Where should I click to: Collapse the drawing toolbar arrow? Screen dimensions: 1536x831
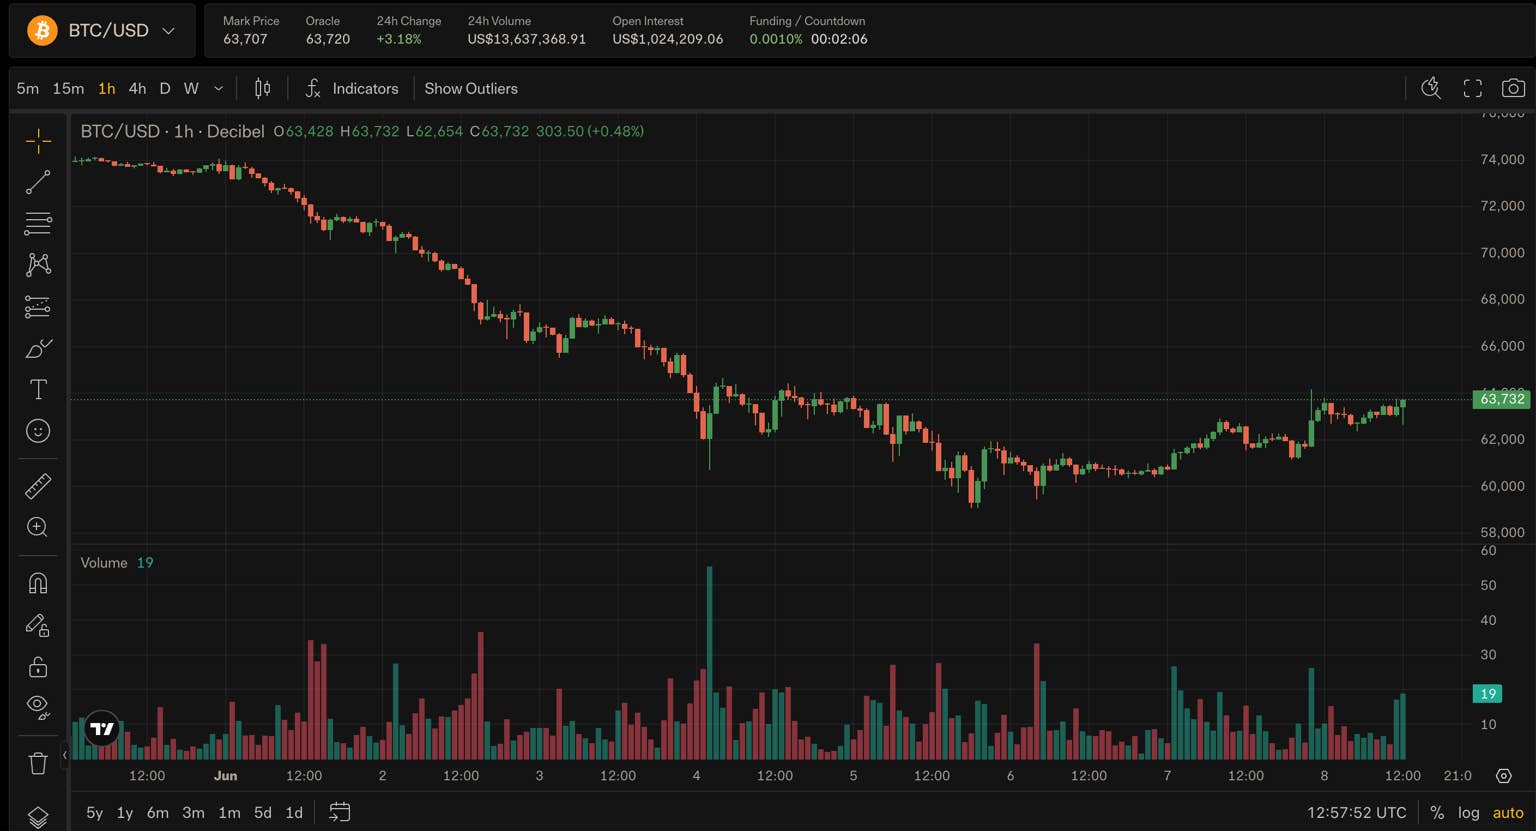(x=64, y=755)
